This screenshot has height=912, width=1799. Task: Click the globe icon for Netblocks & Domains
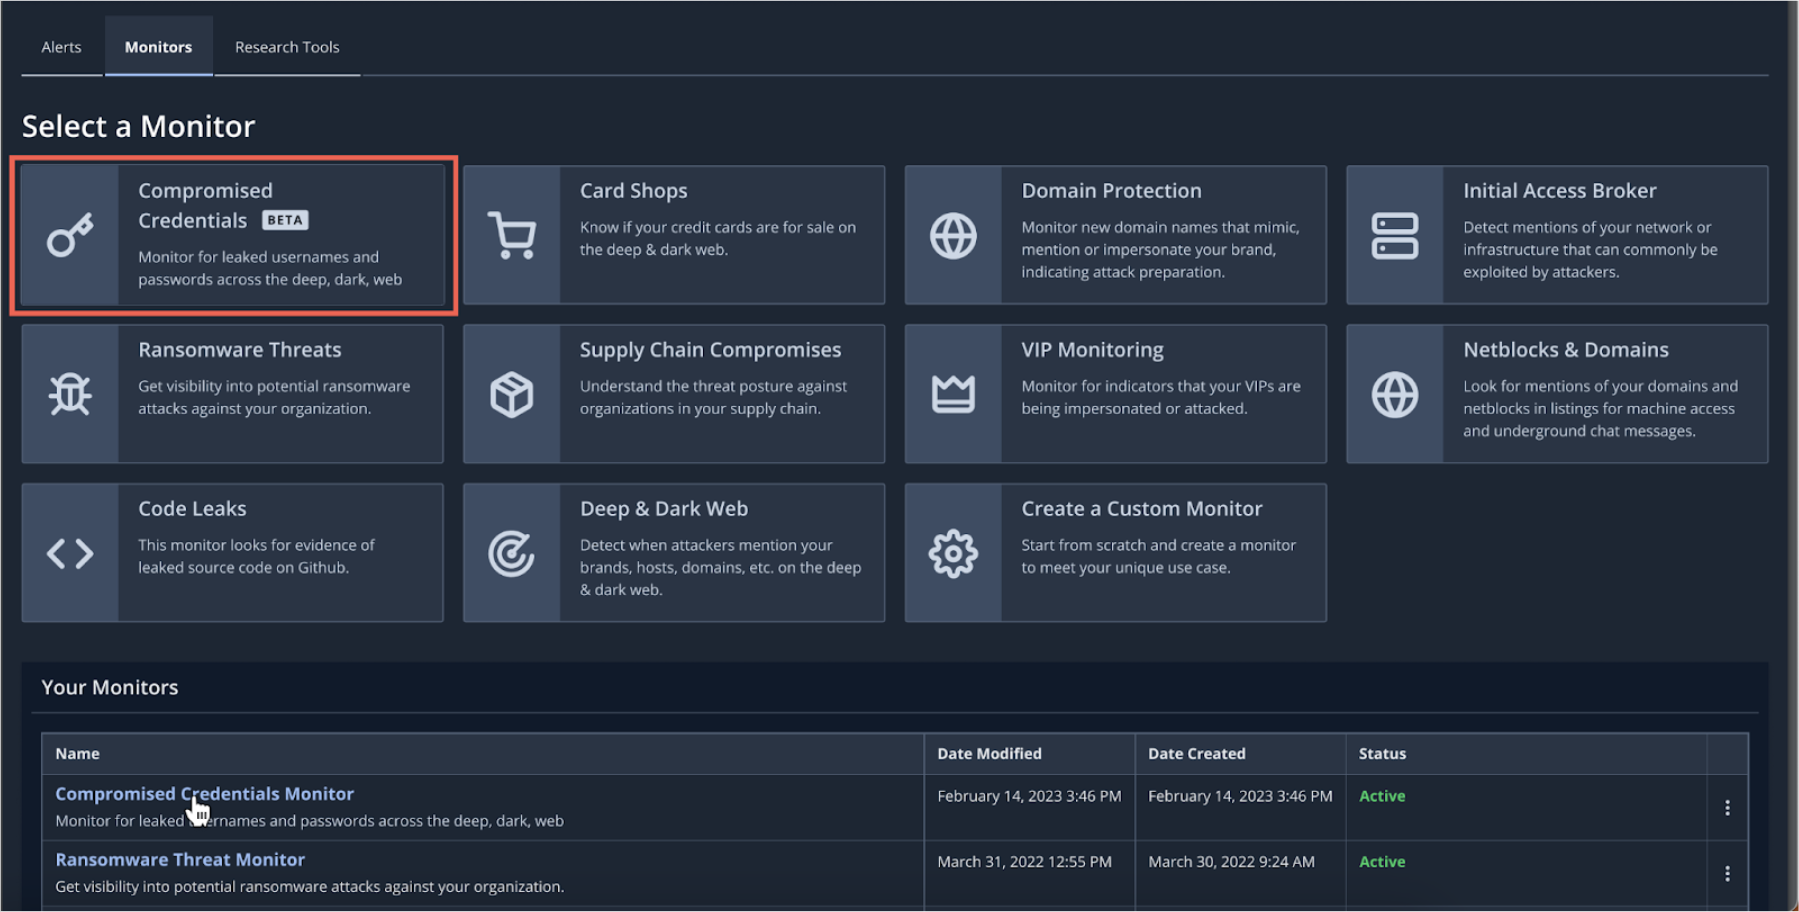(x=1395, y=394)
